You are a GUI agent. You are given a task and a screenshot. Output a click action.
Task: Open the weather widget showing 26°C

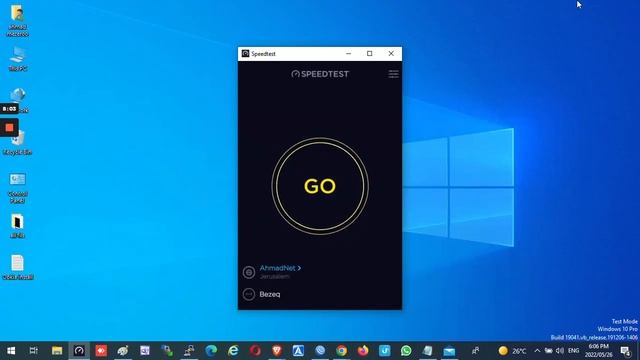(513, 351)
